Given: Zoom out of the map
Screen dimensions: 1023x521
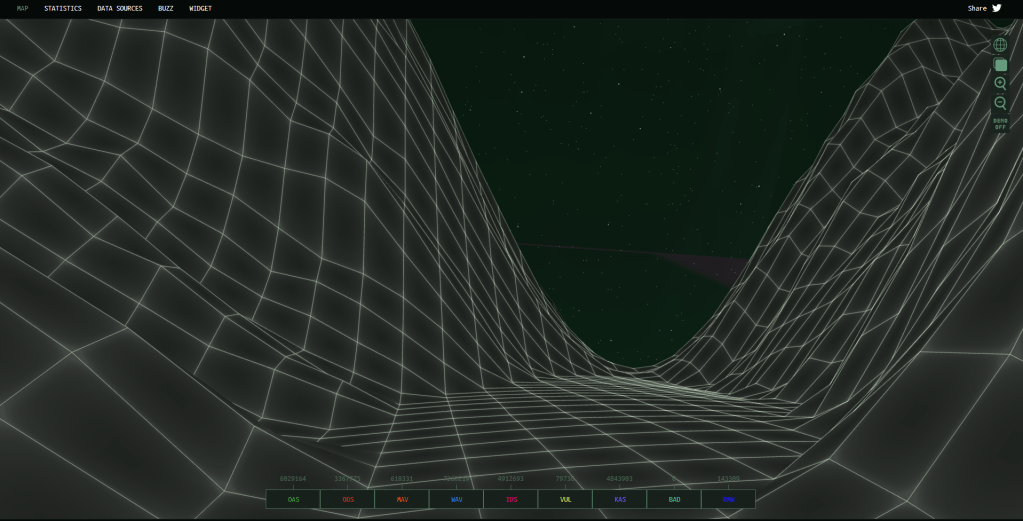Looking at the screenshot, I should [1000, 103].
